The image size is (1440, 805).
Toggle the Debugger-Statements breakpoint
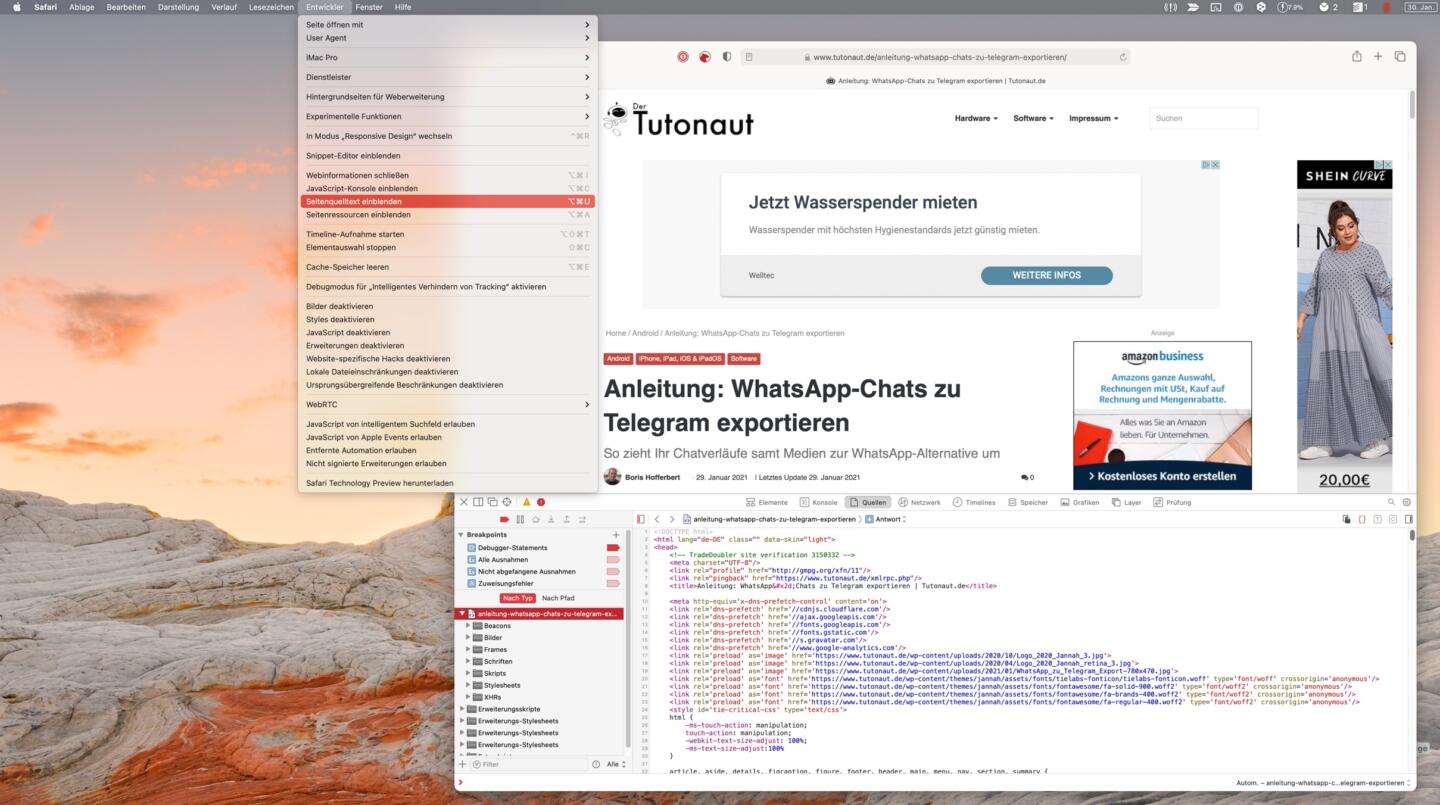tap(613, 548)
